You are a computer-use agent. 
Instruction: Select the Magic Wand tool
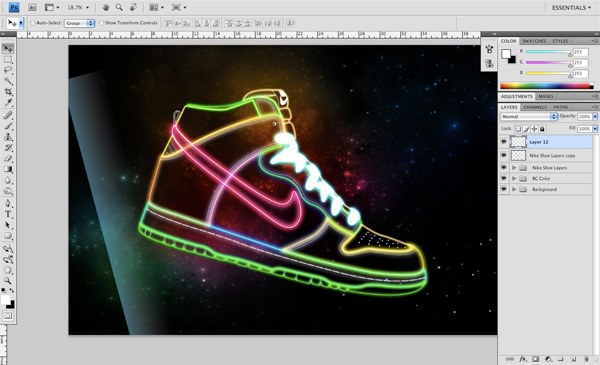[x=8, y=81]
